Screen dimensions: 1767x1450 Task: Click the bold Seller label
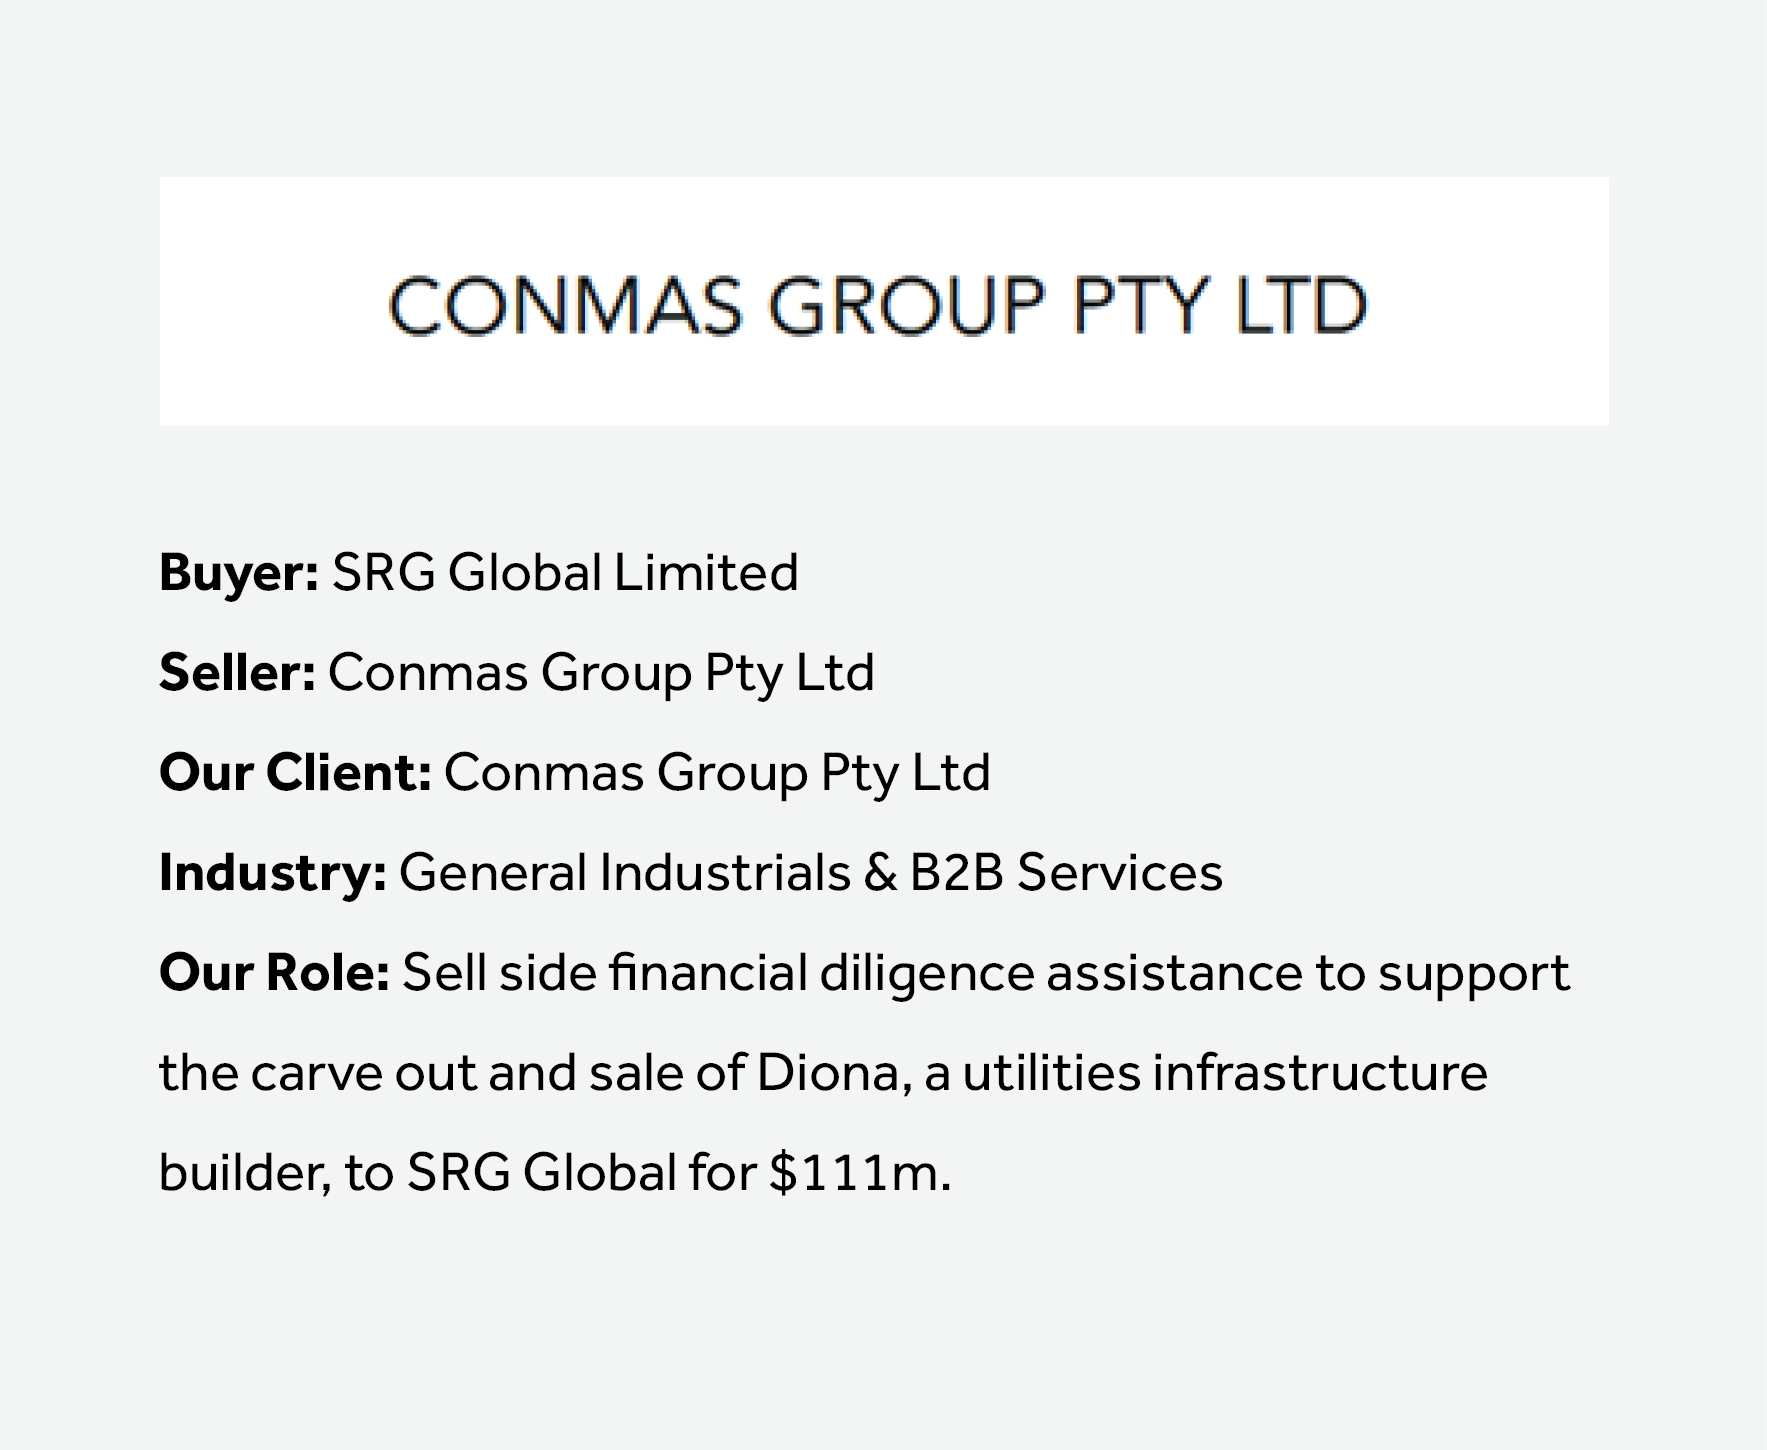coord(237,672)
